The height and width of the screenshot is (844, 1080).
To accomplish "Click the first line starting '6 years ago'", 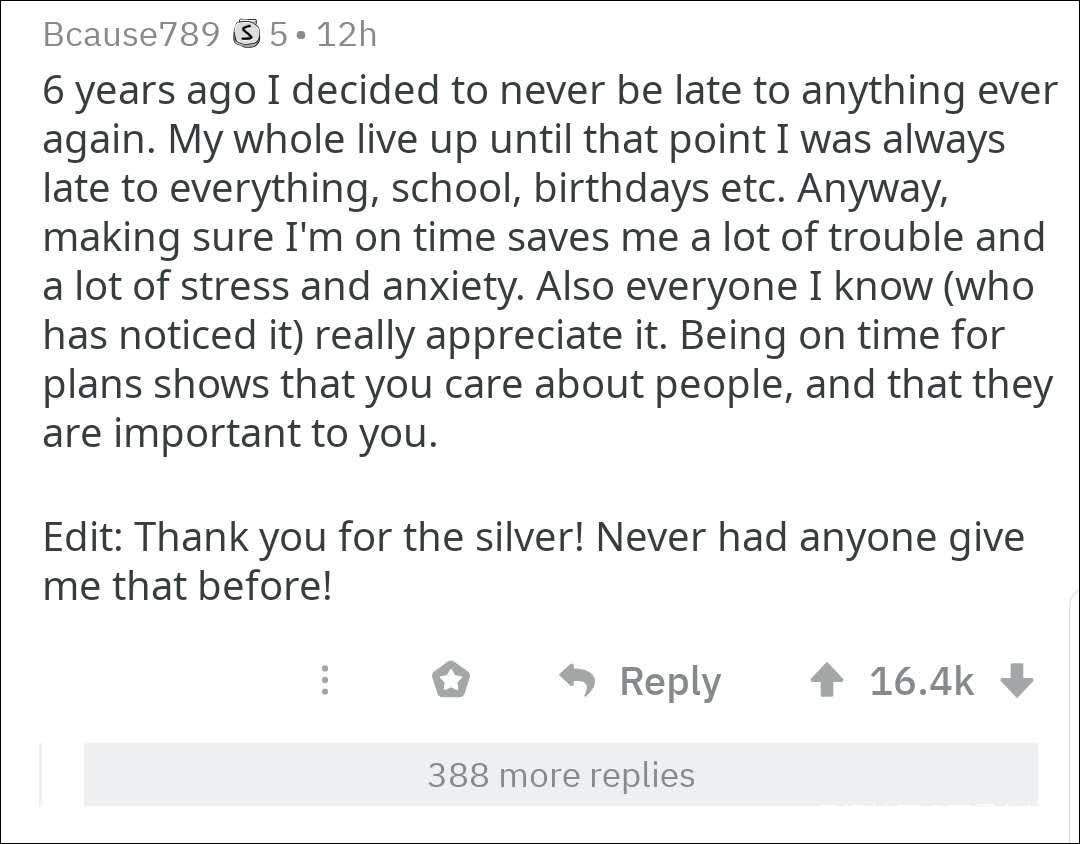I will tap(549, 91).
